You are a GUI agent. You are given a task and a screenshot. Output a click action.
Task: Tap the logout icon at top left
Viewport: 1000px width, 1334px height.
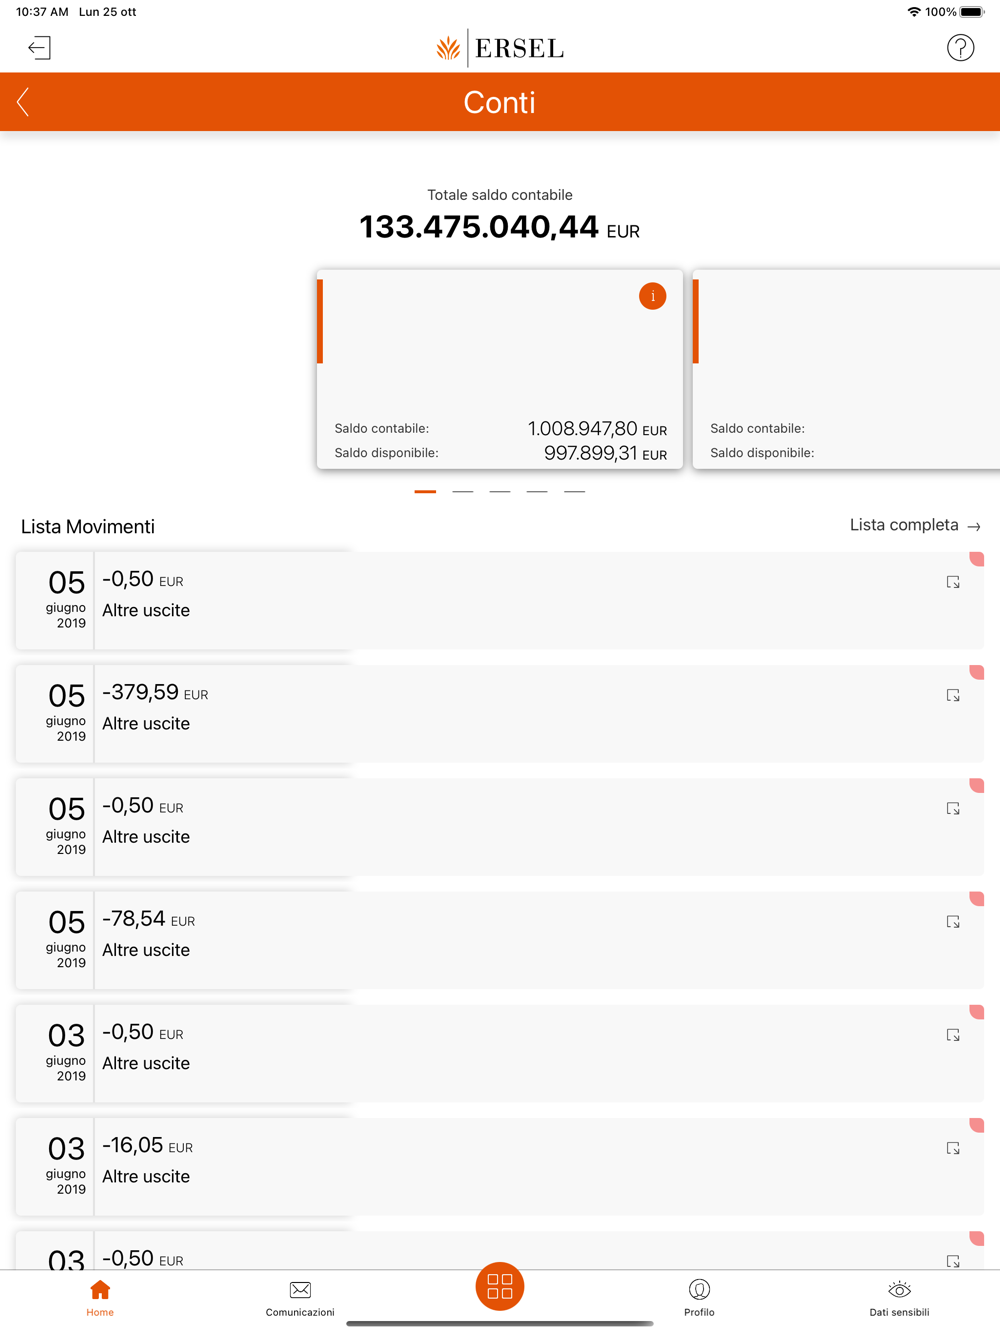click(x=39, y=48)
